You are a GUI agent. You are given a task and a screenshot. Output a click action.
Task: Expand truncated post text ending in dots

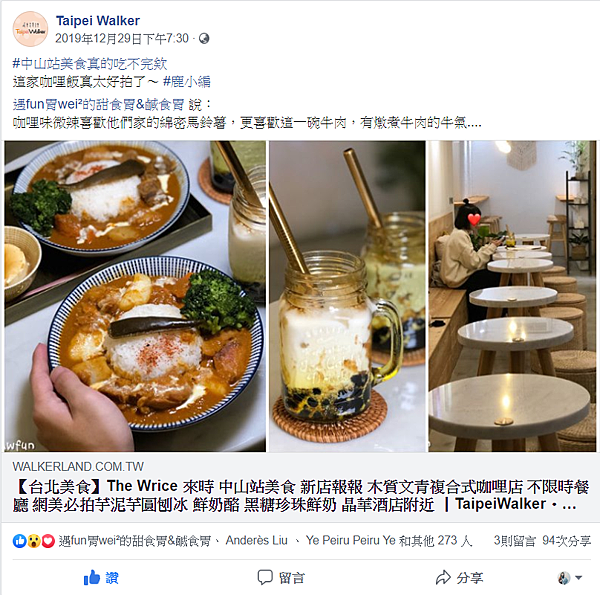pos(474,123)
